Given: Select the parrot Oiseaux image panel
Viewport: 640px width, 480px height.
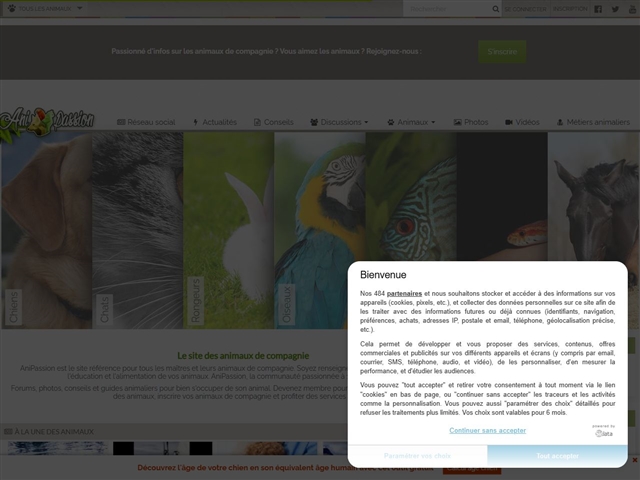Looking at the screenshot, I should 319,230.
